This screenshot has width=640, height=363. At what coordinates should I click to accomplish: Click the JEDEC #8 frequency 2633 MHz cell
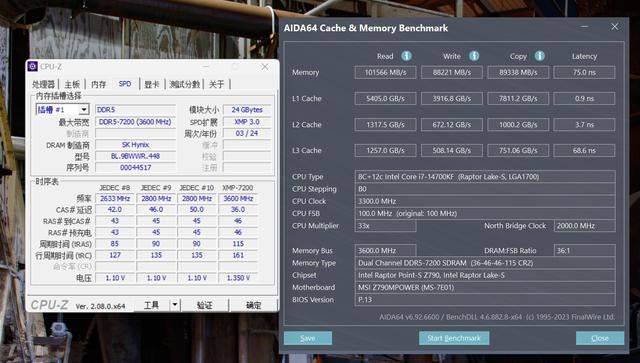pyautogui.click(x=115, y=198)
